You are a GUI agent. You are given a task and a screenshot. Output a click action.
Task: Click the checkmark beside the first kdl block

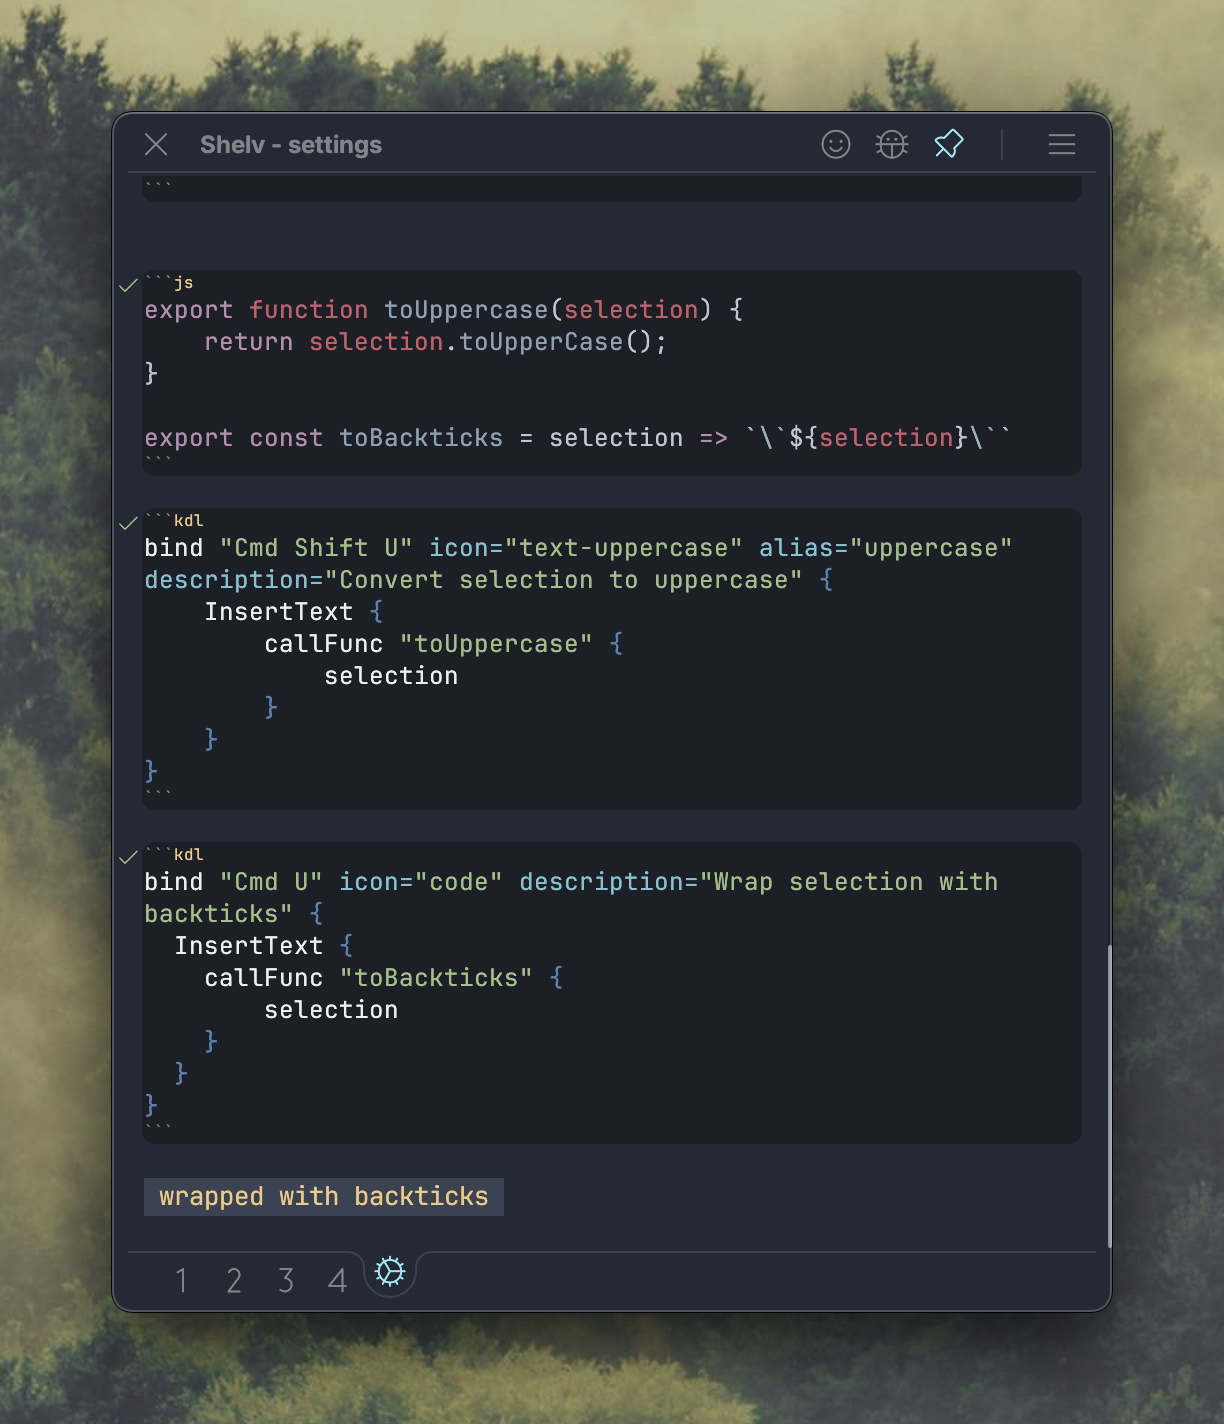128,523
